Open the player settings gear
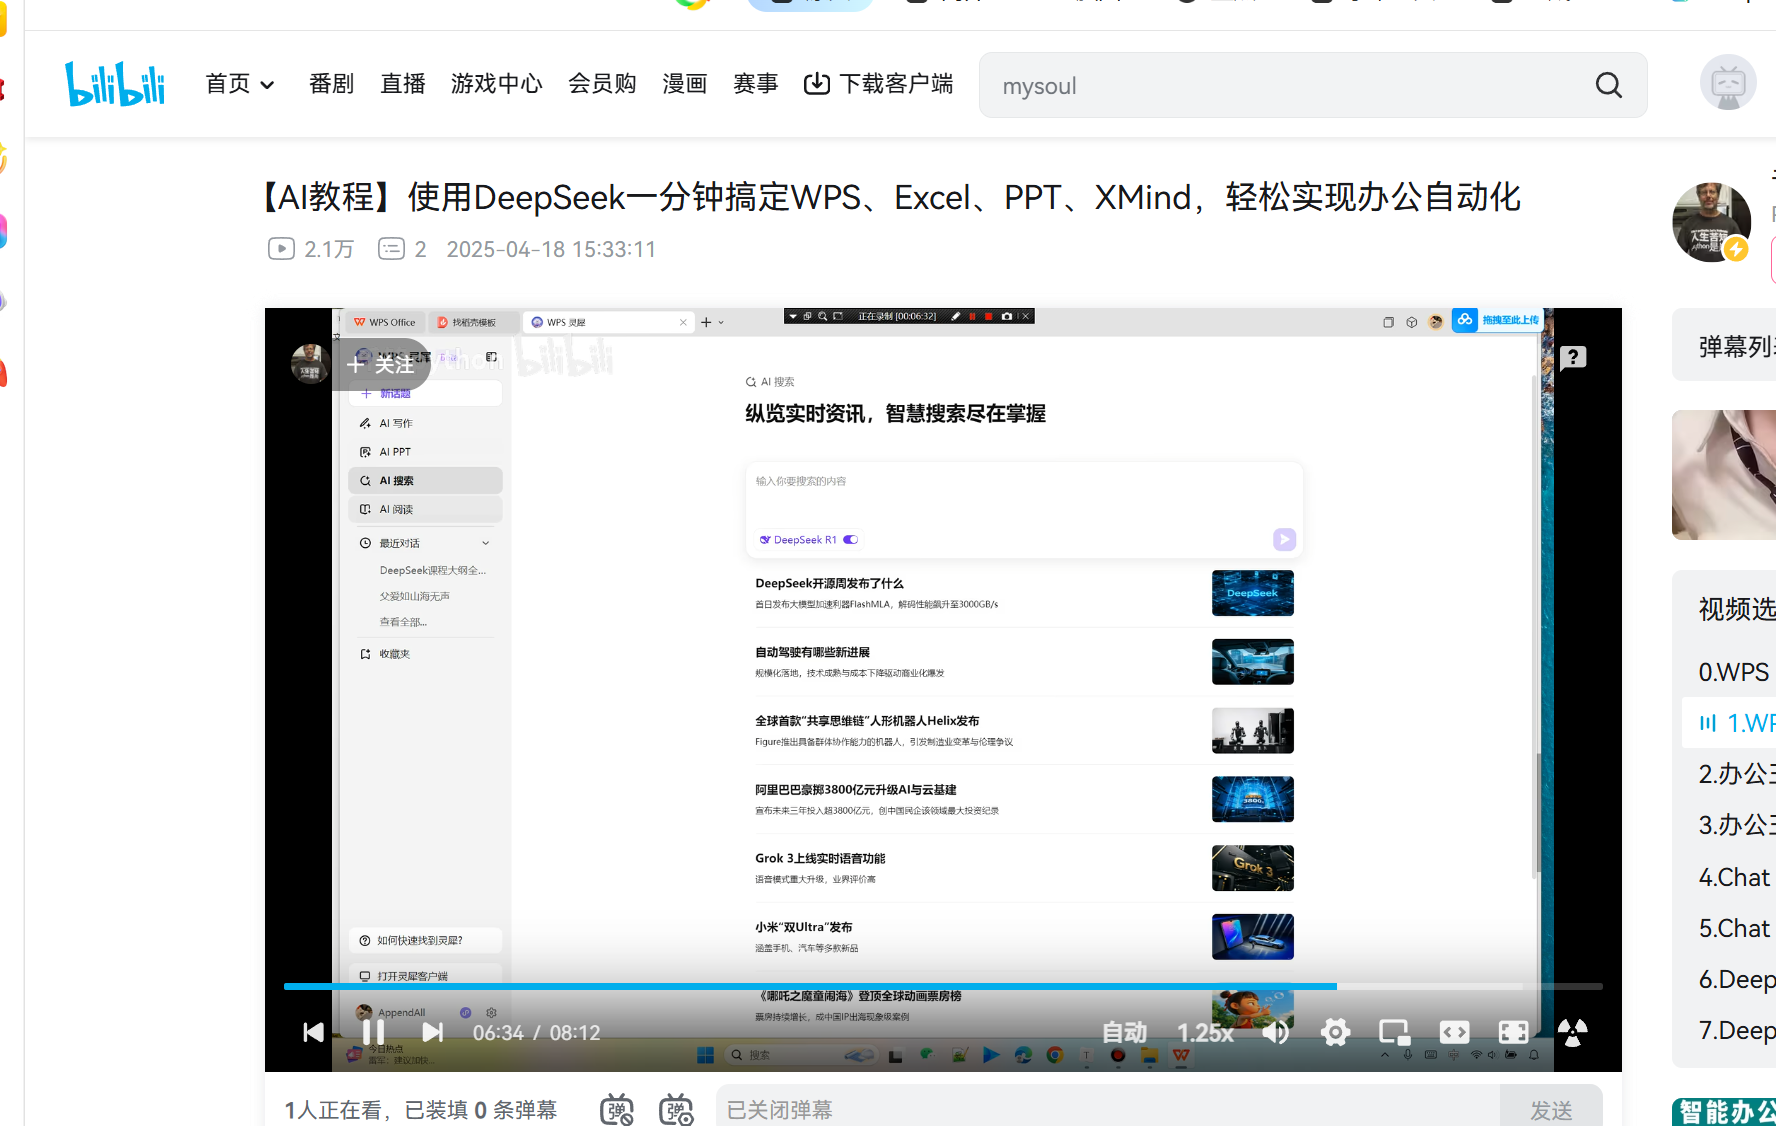 pyautogui.click(x=1335, y=1032)
